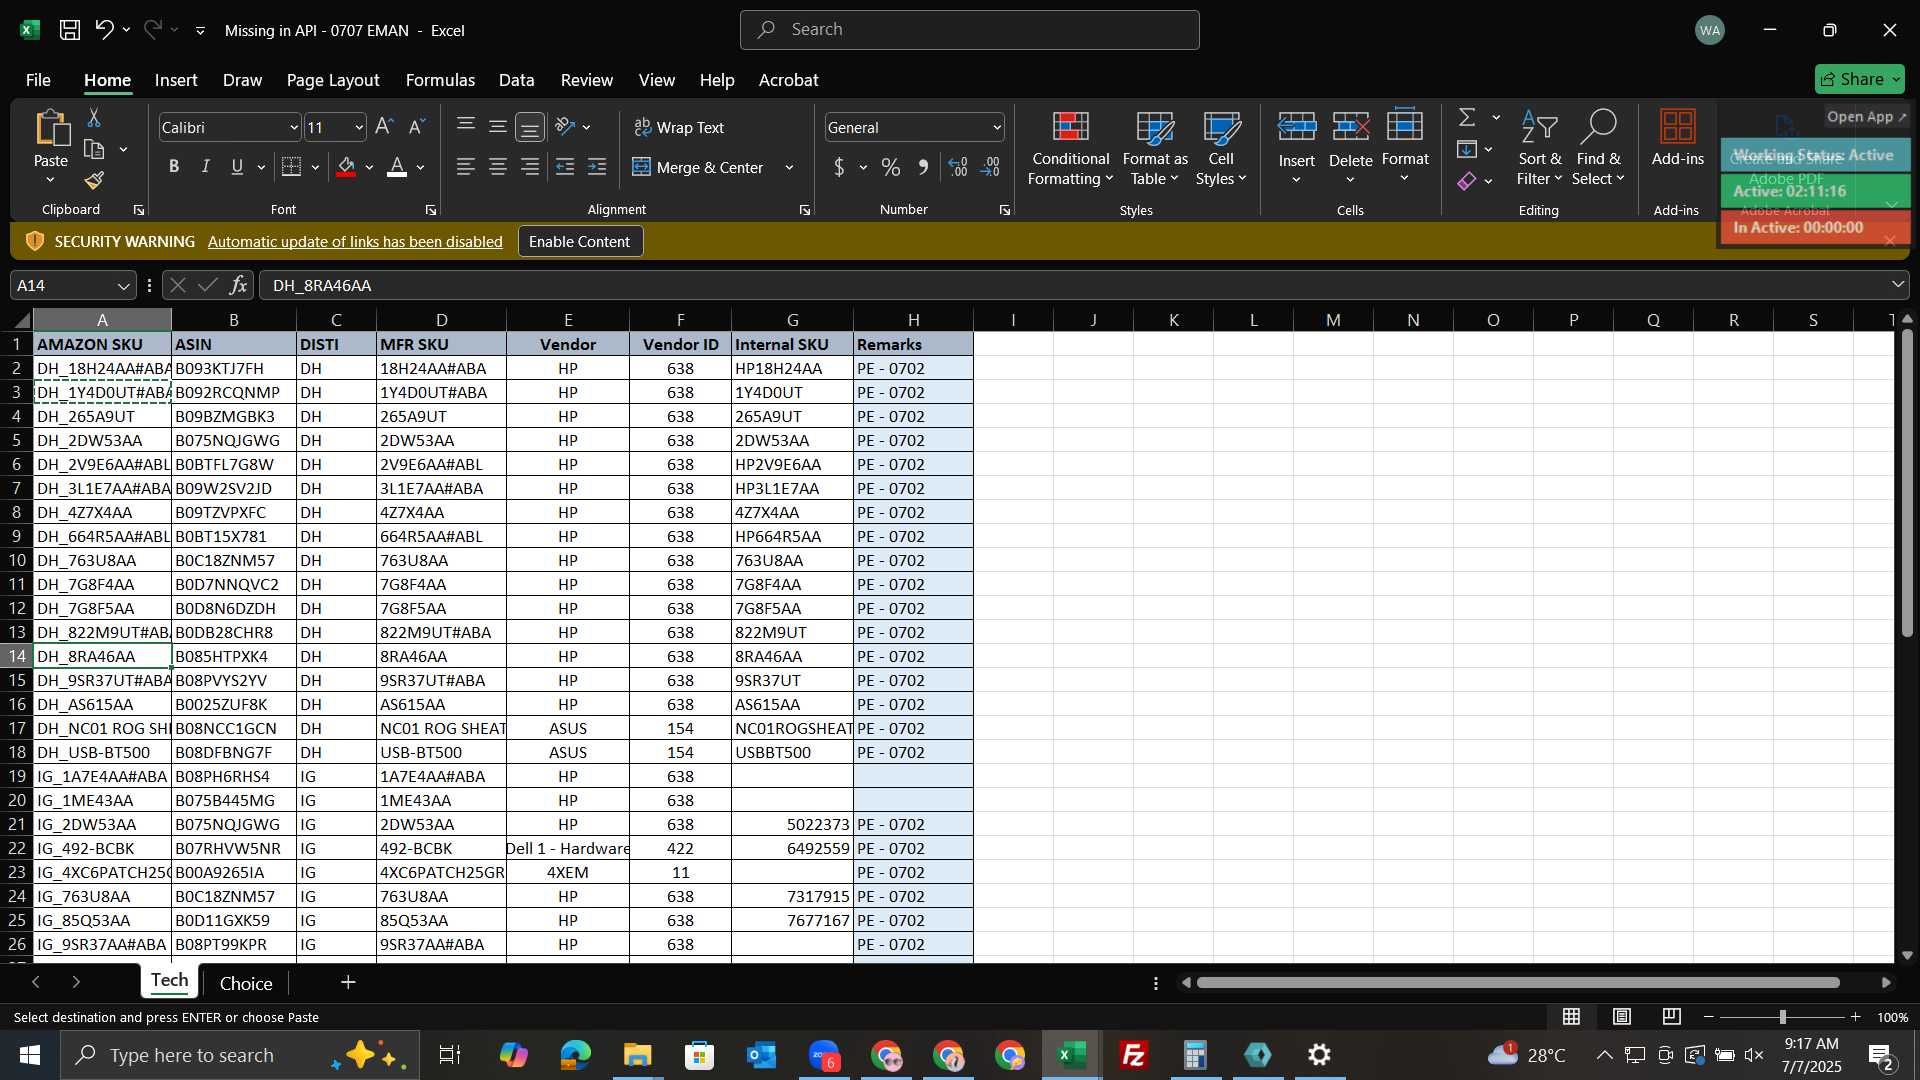Open Sort & Filter dropdown

point(1539,149)
